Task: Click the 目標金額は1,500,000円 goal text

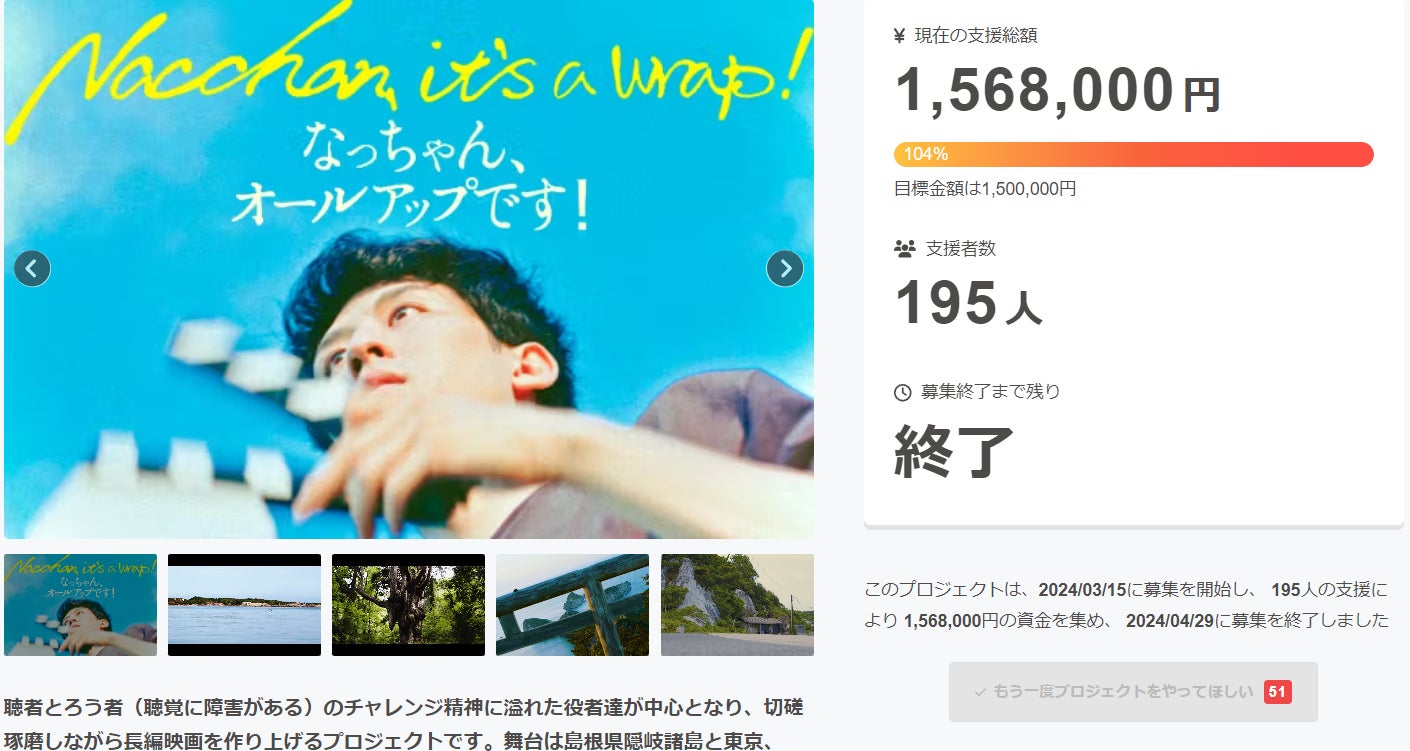Action: pyautogui.click(x=985, y=188)
